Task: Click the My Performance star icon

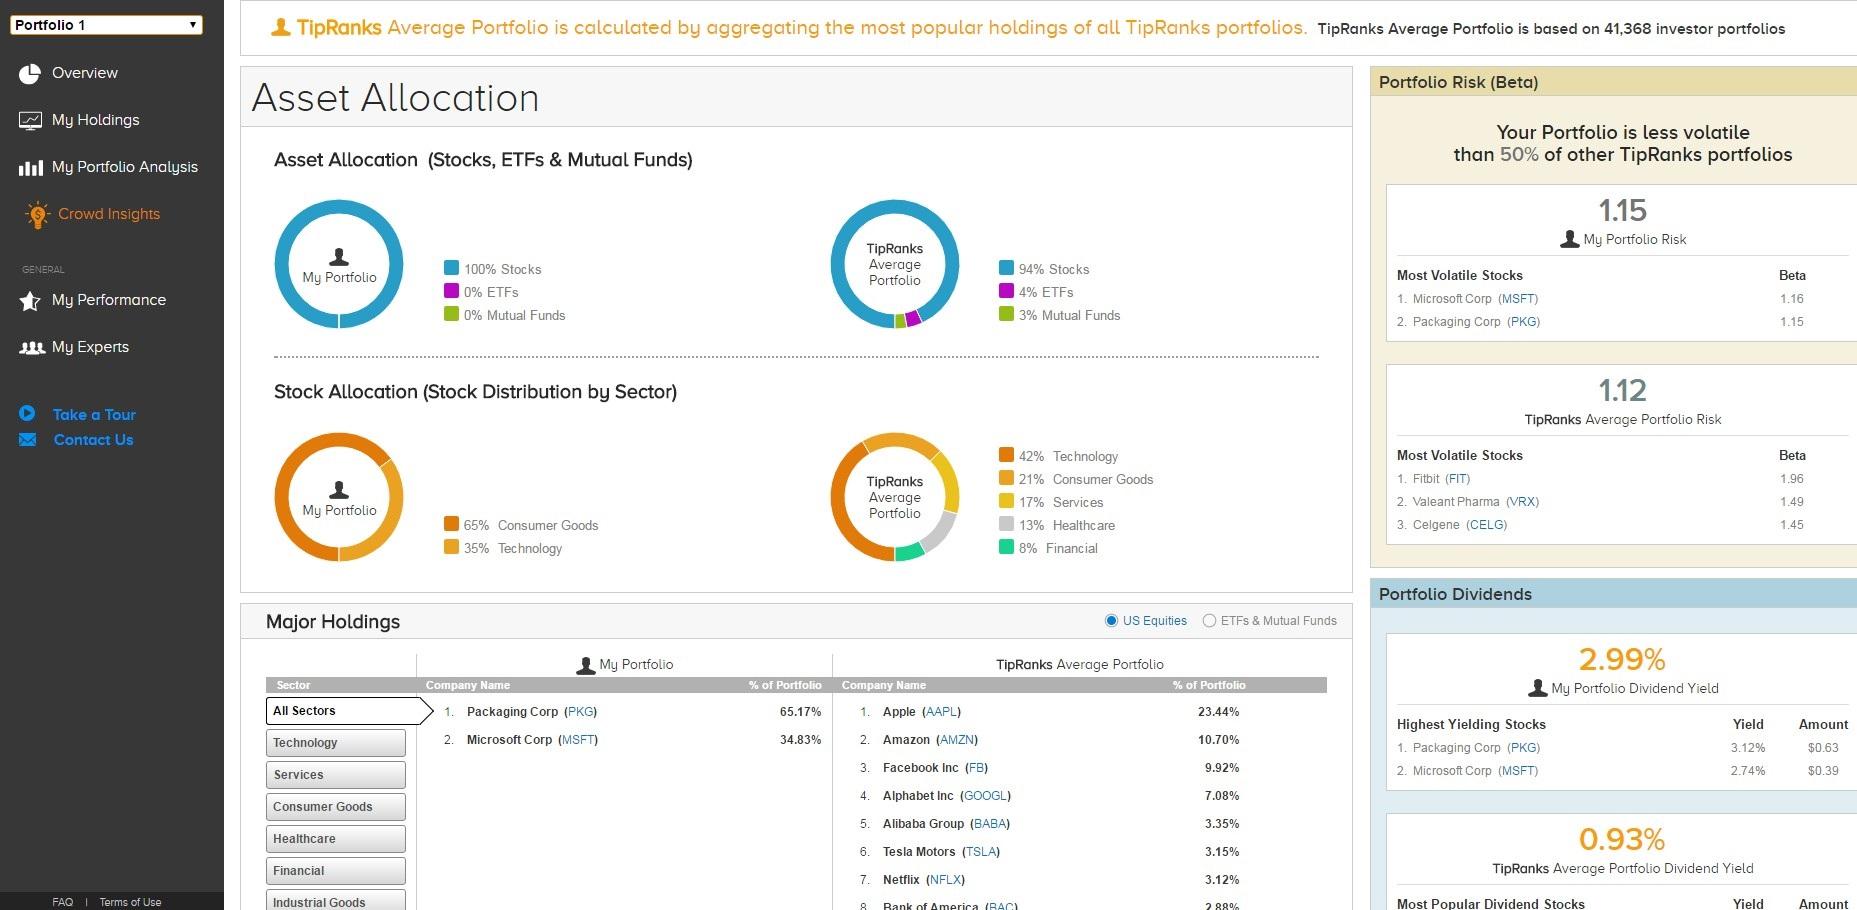Action: pos(30,300)
